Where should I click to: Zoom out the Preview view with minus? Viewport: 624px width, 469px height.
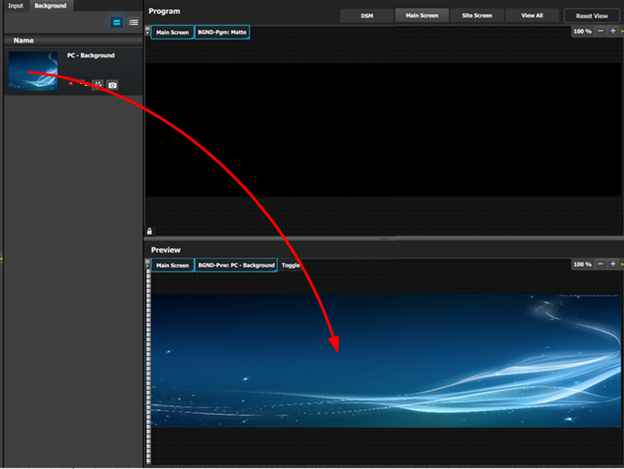601,264
